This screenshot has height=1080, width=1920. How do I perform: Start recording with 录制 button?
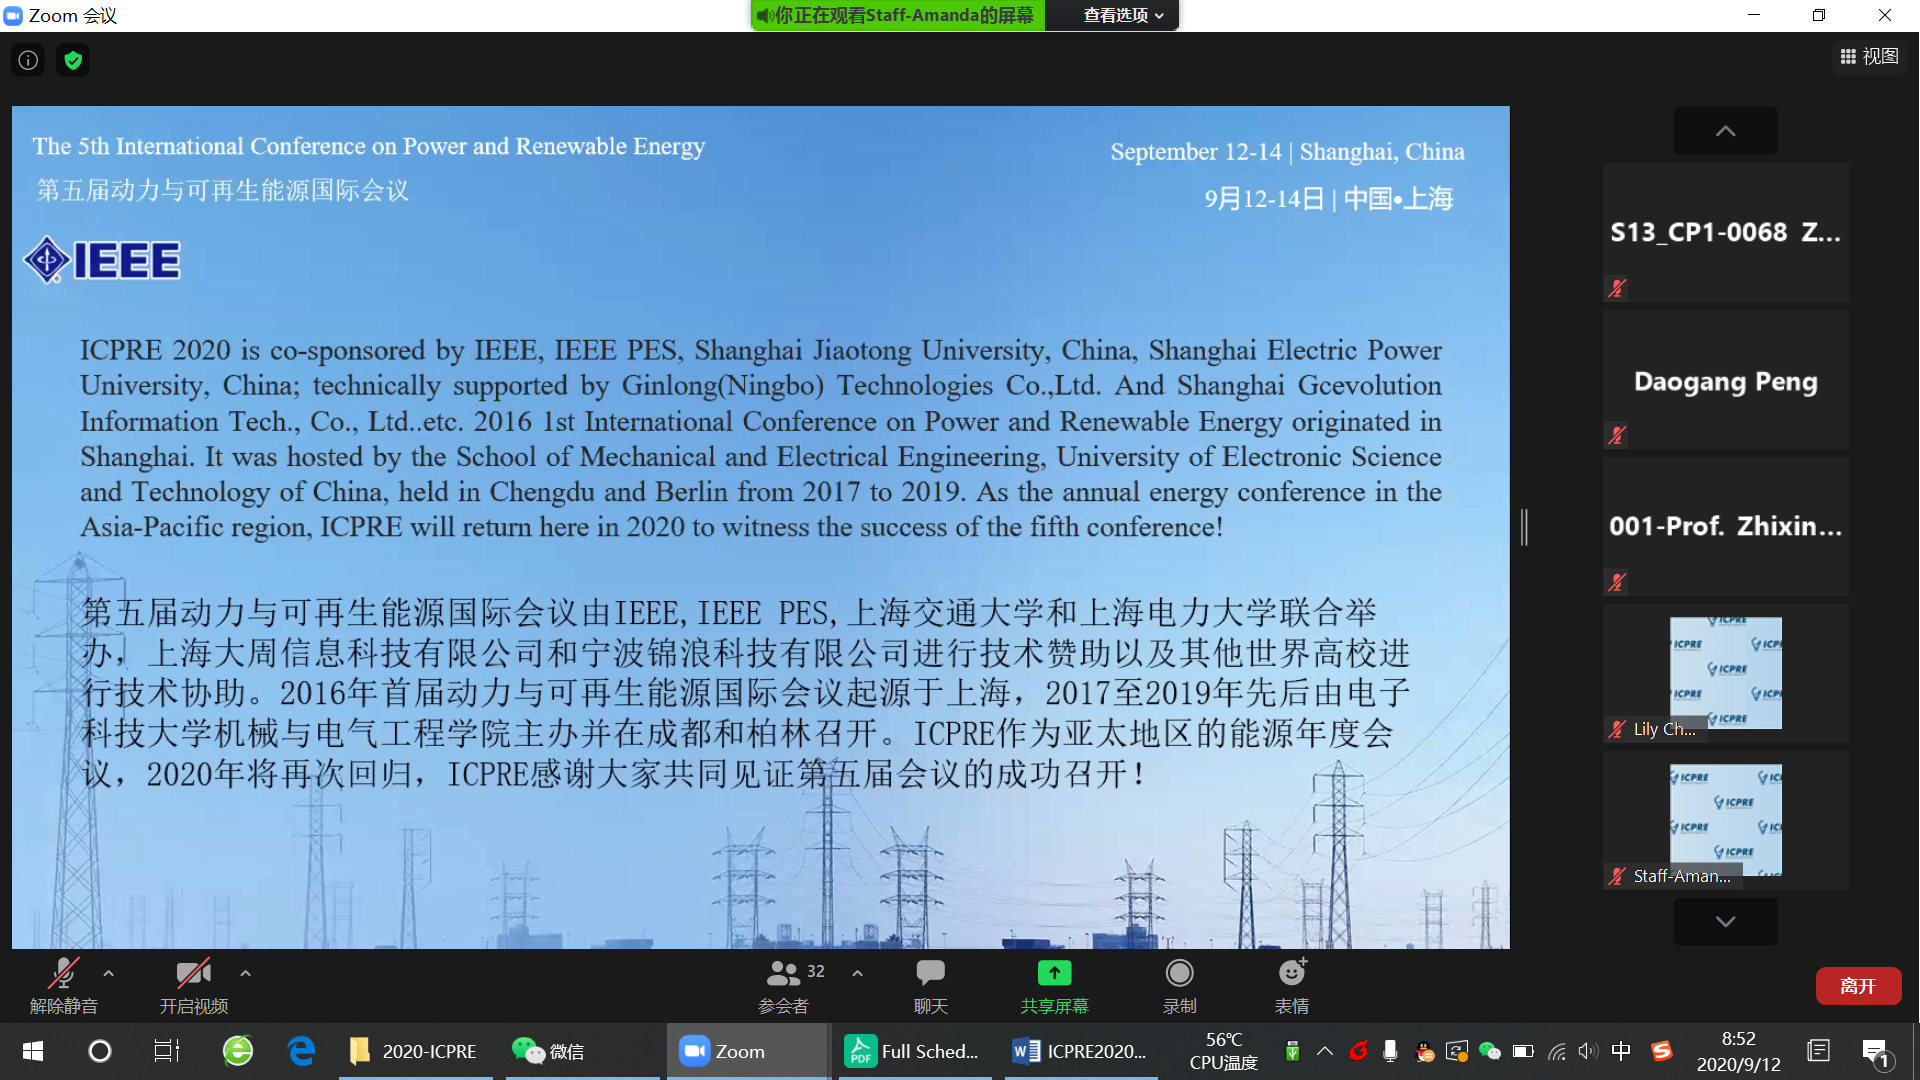coord(1179,985)
